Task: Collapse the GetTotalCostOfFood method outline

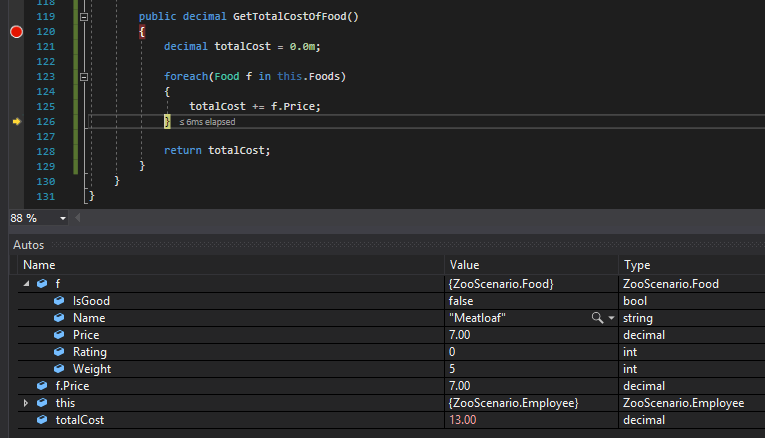Action: pos(85,18)
